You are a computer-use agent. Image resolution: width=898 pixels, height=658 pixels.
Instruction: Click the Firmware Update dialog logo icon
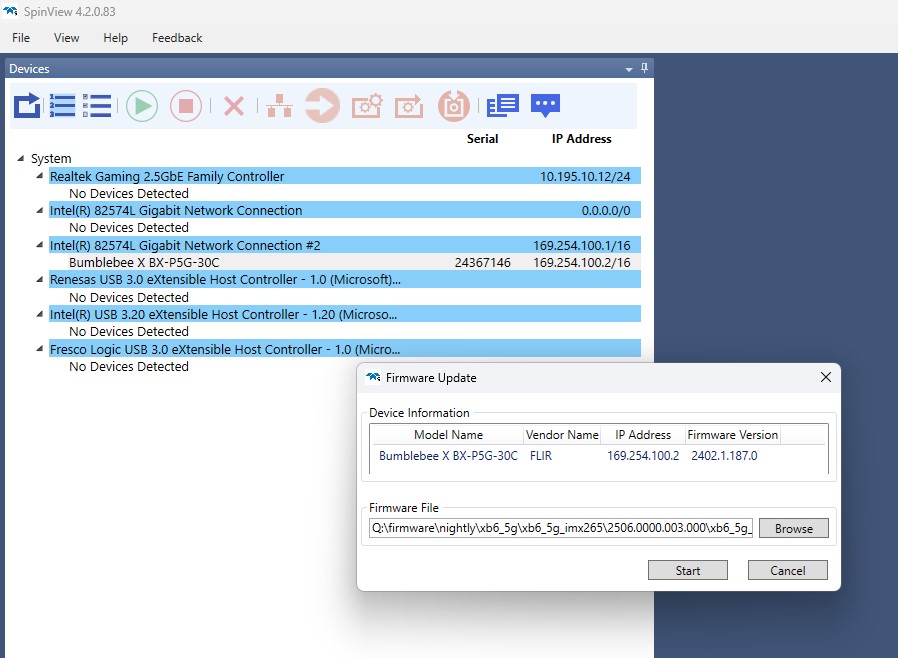(373, 377)
